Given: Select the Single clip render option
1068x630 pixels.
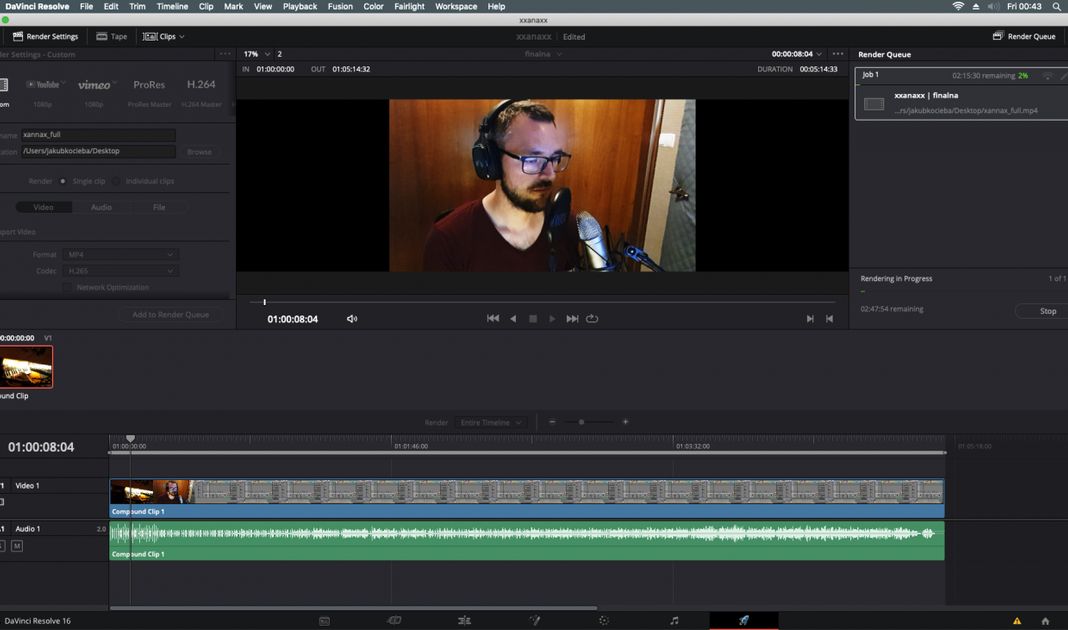Looking at the screenshot, I should (63, 181).
